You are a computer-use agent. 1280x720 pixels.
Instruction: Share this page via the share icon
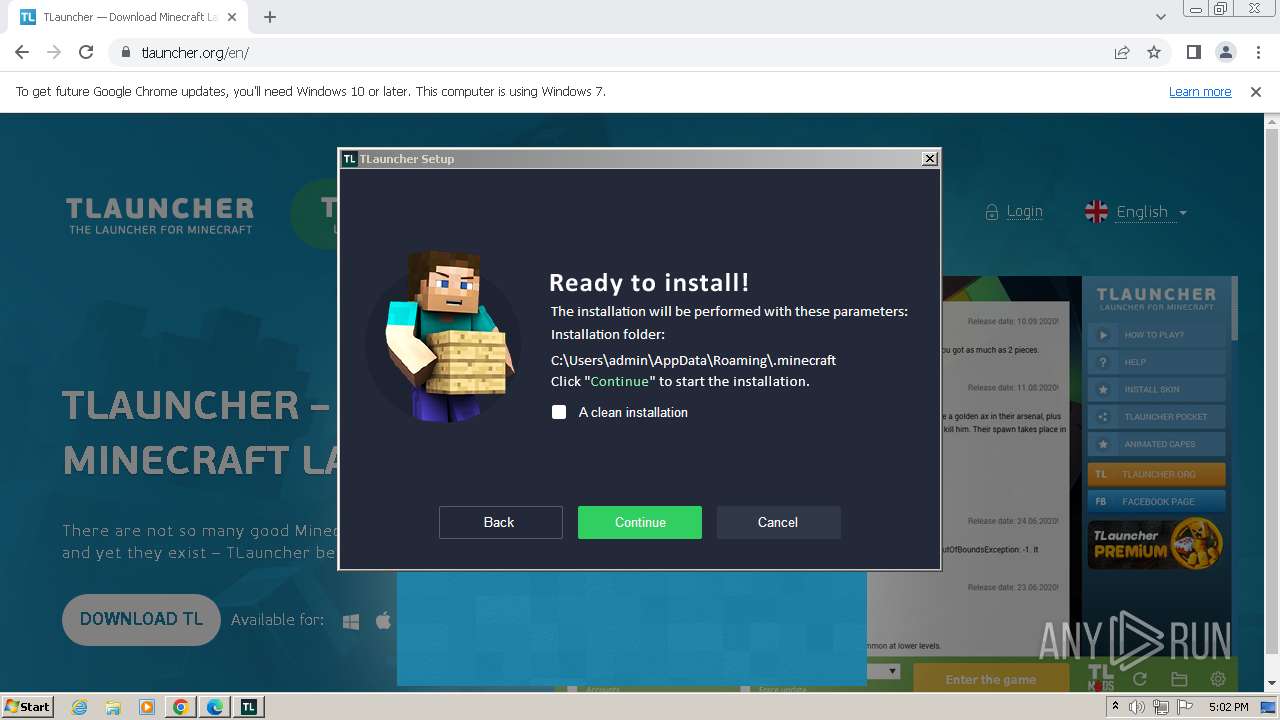[x=1122, y=52]
